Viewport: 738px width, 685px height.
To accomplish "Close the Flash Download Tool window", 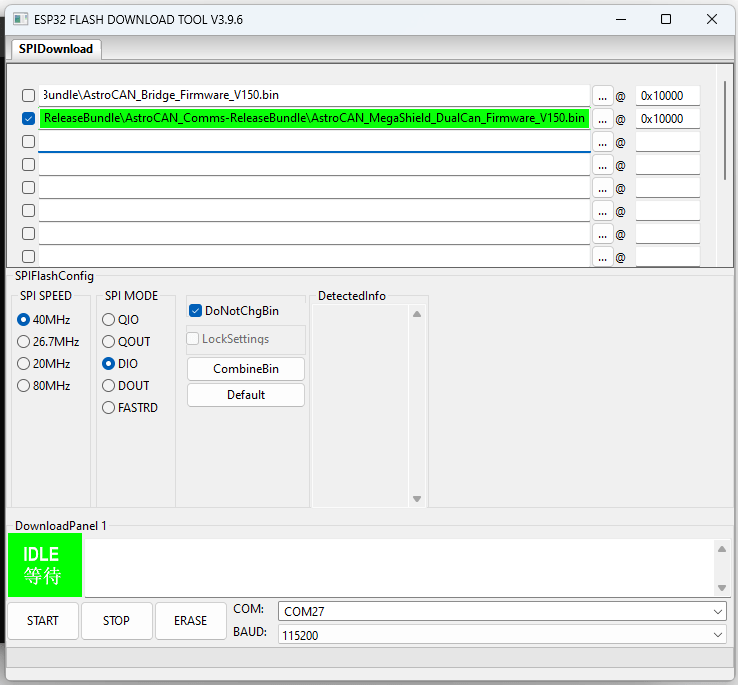I will 712,19.
